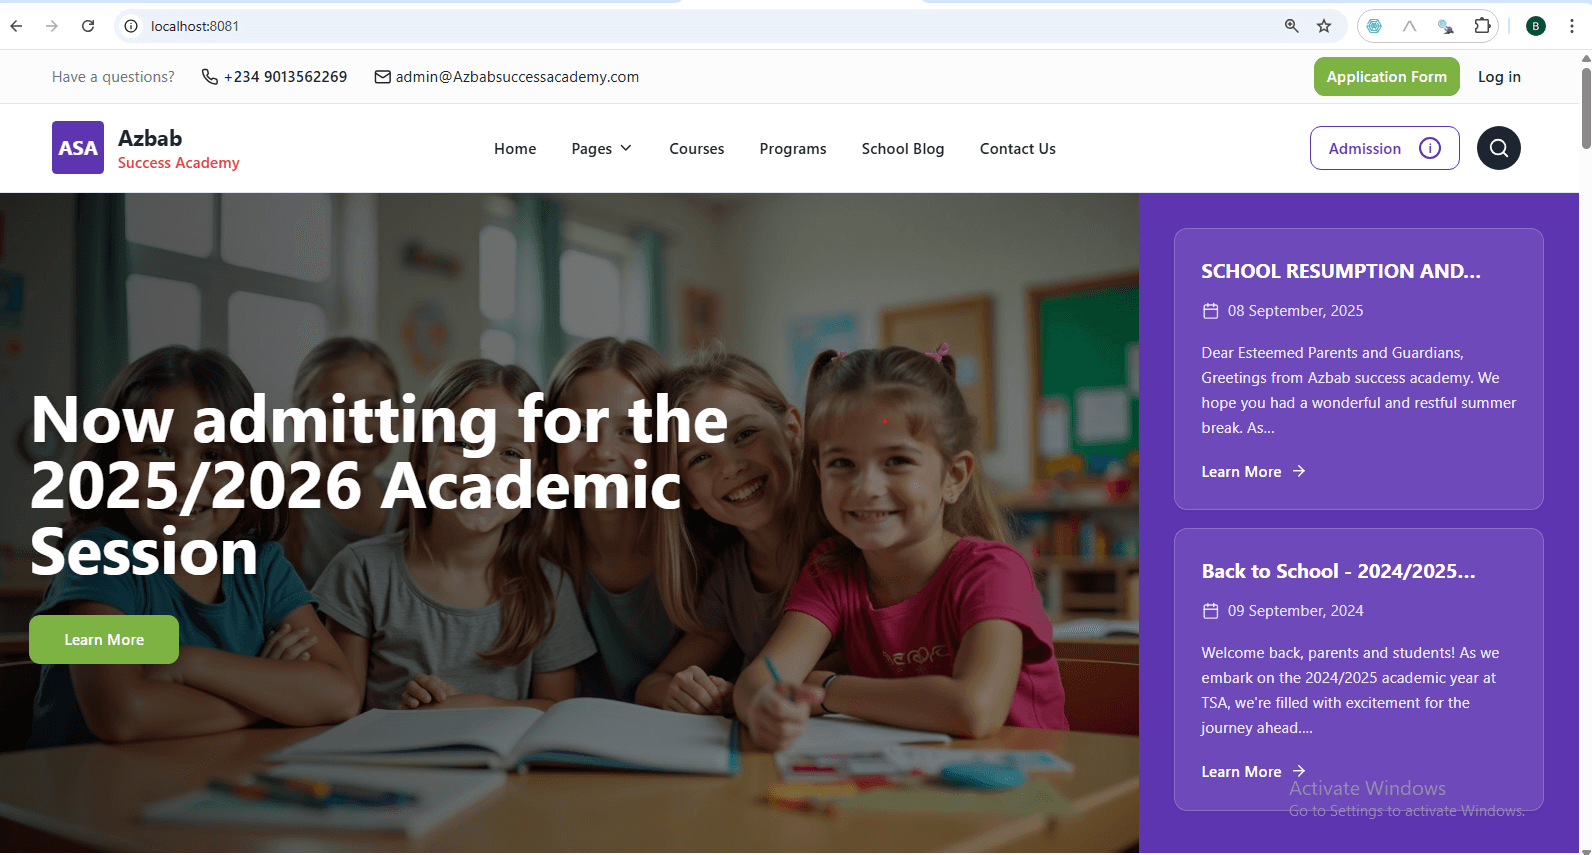Click the Admission button
The image size is (1592, 855).
point(1385,148)
